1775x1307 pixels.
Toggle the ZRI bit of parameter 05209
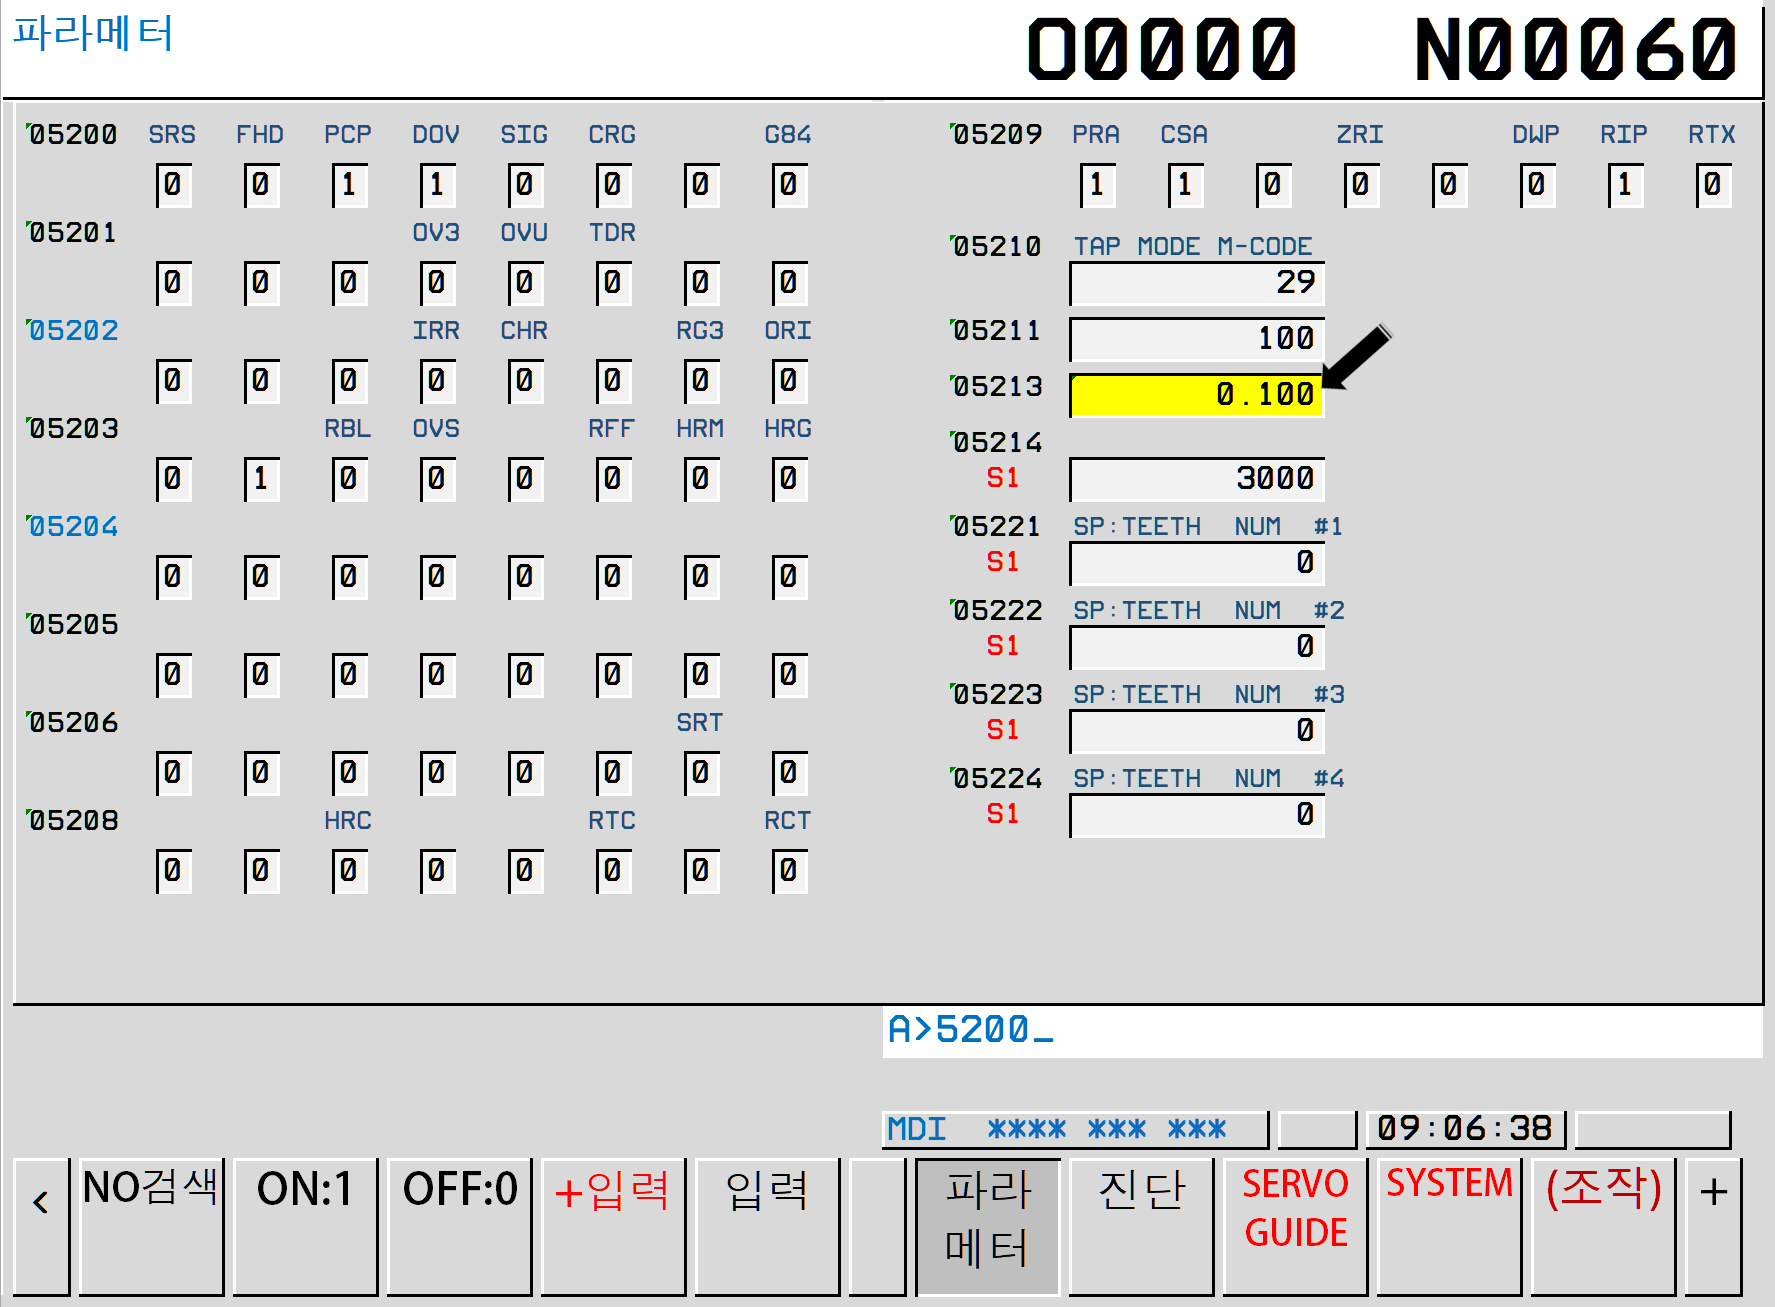pos(1361,185)
